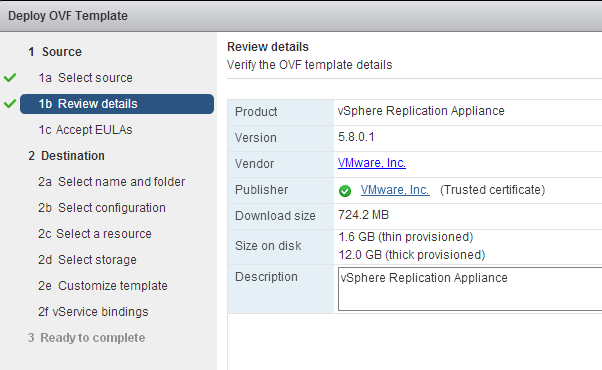
Task: Click the download size value 724.2 MB
Action: [363, 215]
